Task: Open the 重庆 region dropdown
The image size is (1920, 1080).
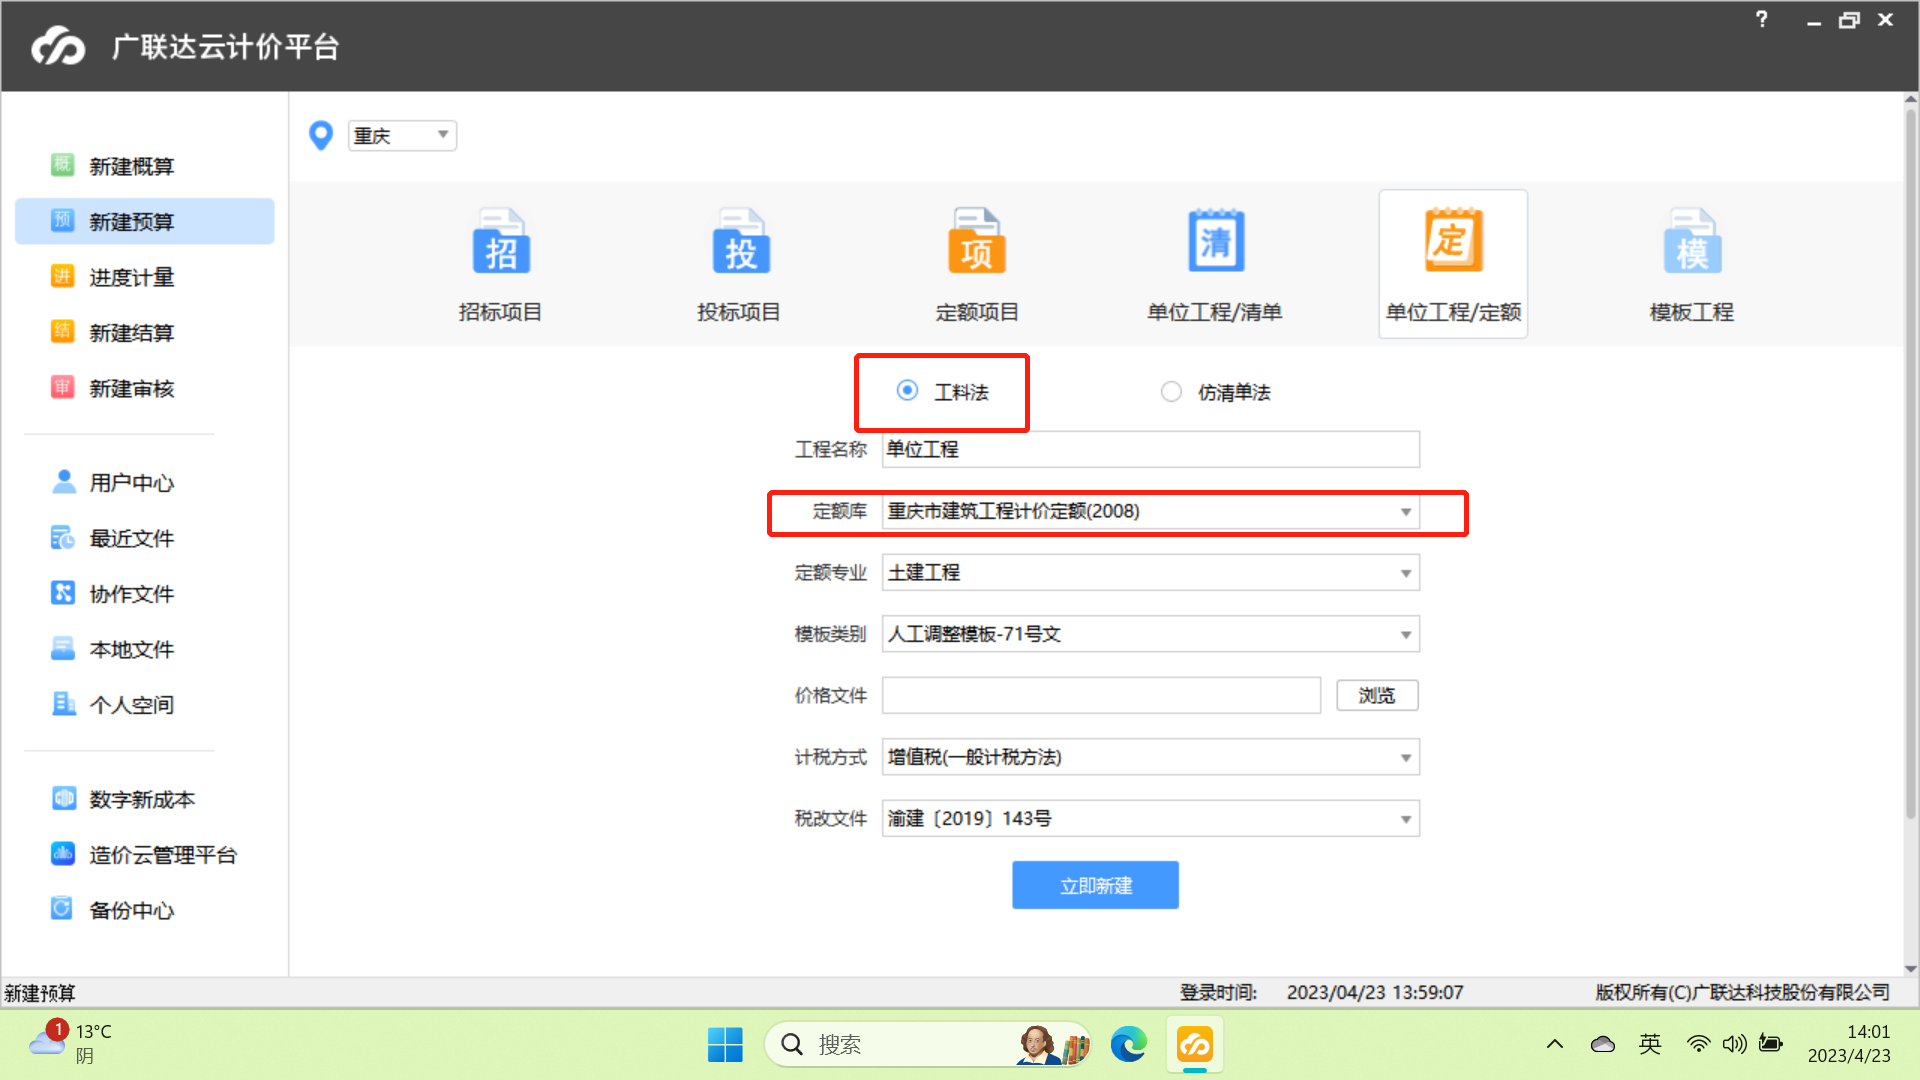Action: coord(402,135)
